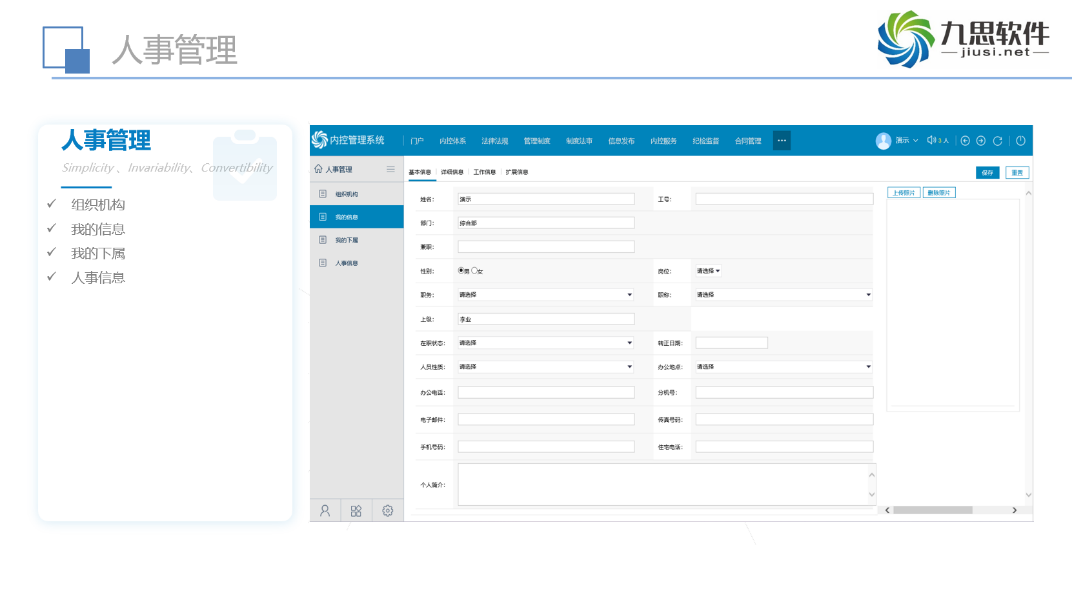Open the 在职状态 dropdown list
This screenshot has width=1072, height=600.
click(545, 343)
